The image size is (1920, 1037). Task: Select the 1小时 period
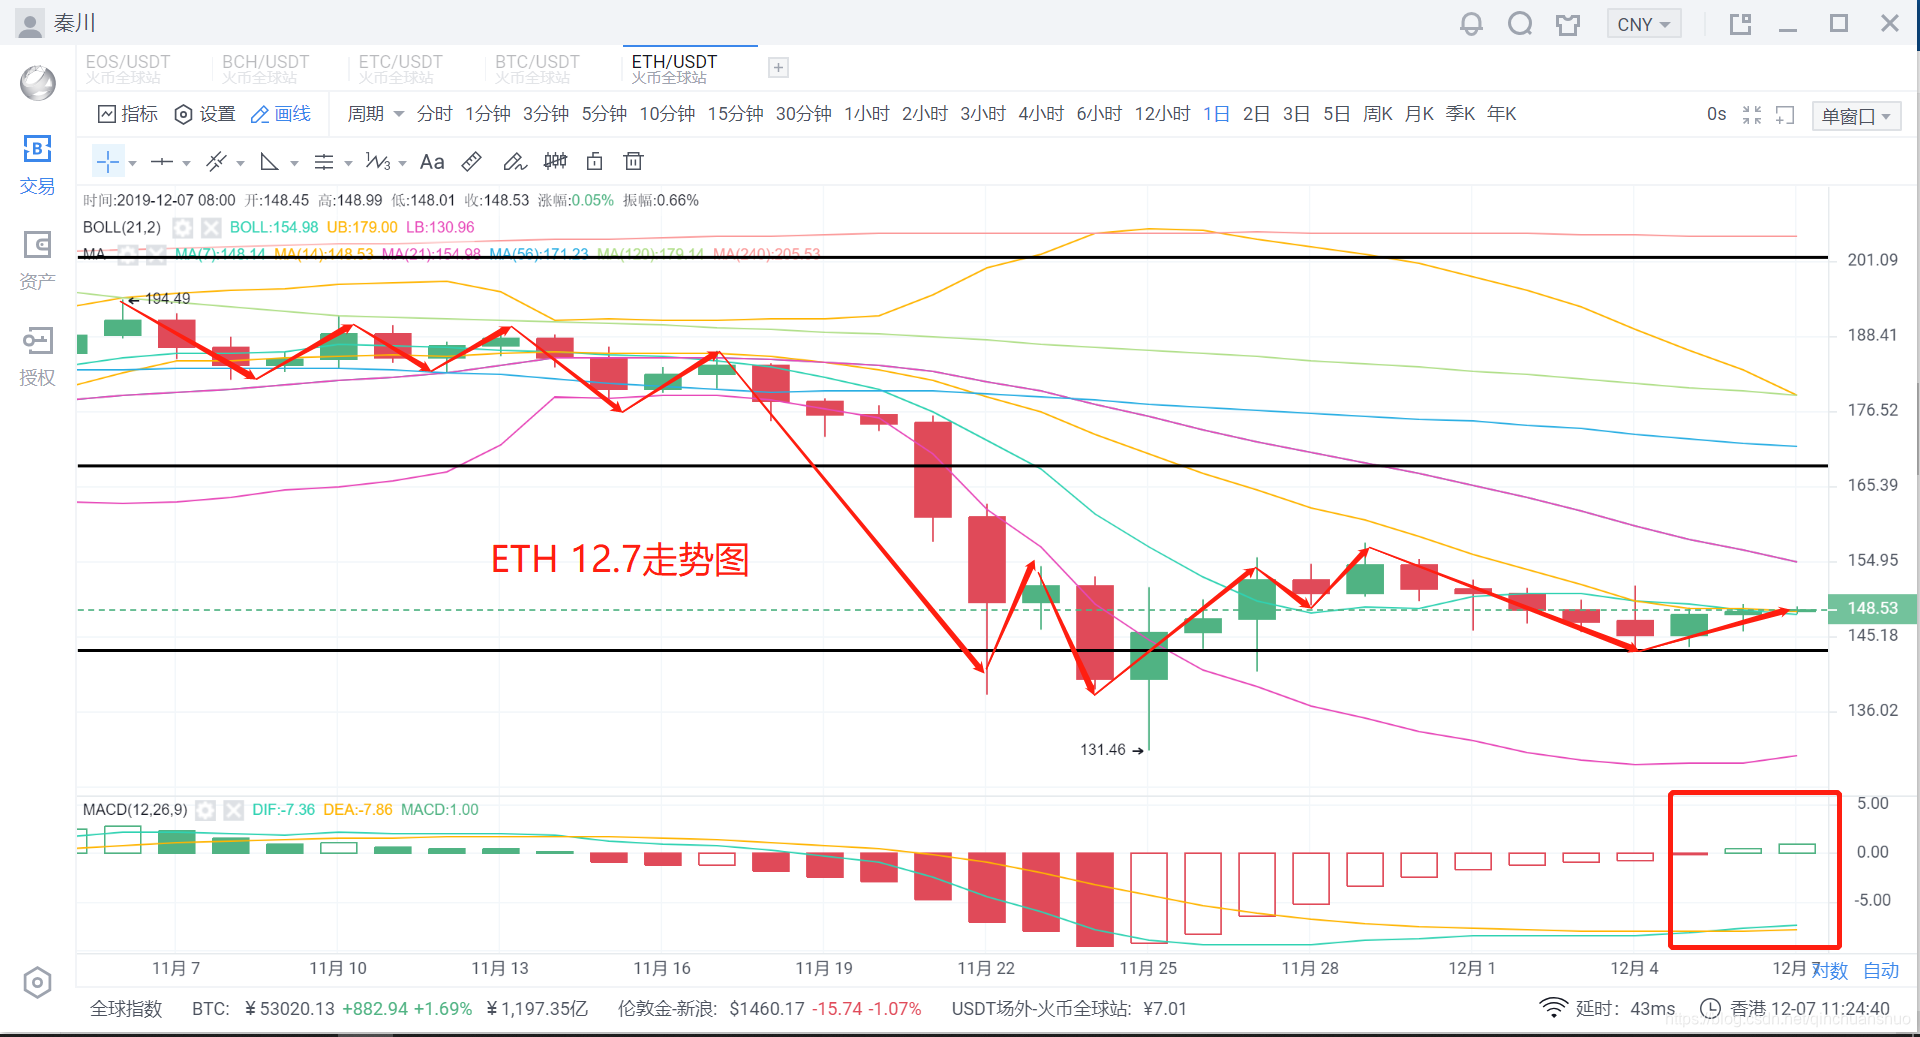click(867, 114)
